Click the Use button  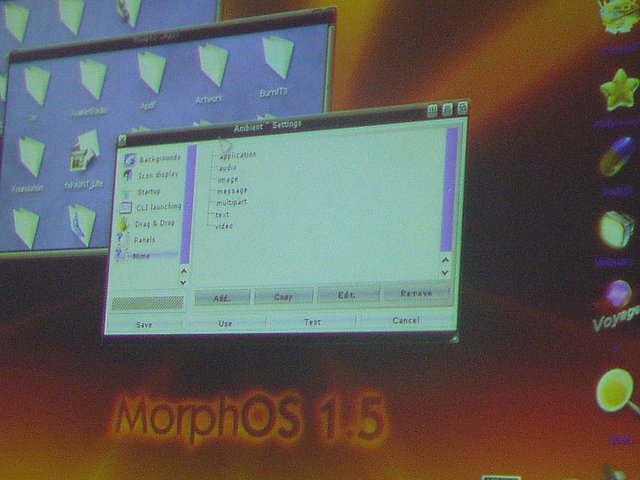point(225,323)
